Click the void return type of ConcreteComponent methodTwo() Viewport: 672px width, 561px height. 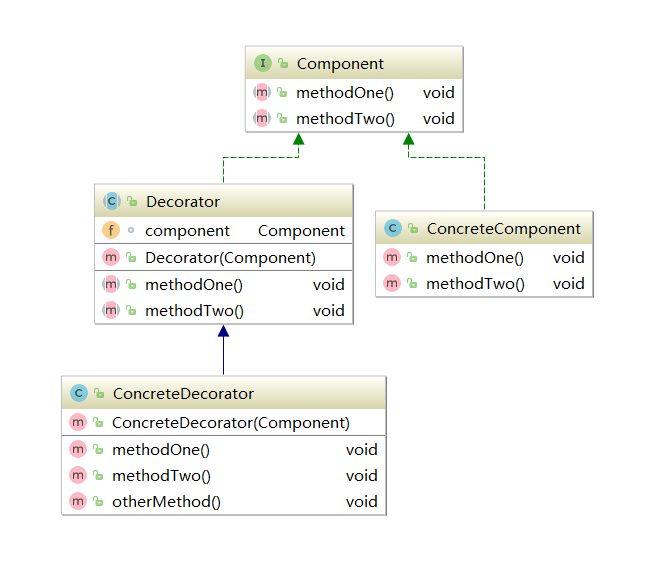pos(568,284)
